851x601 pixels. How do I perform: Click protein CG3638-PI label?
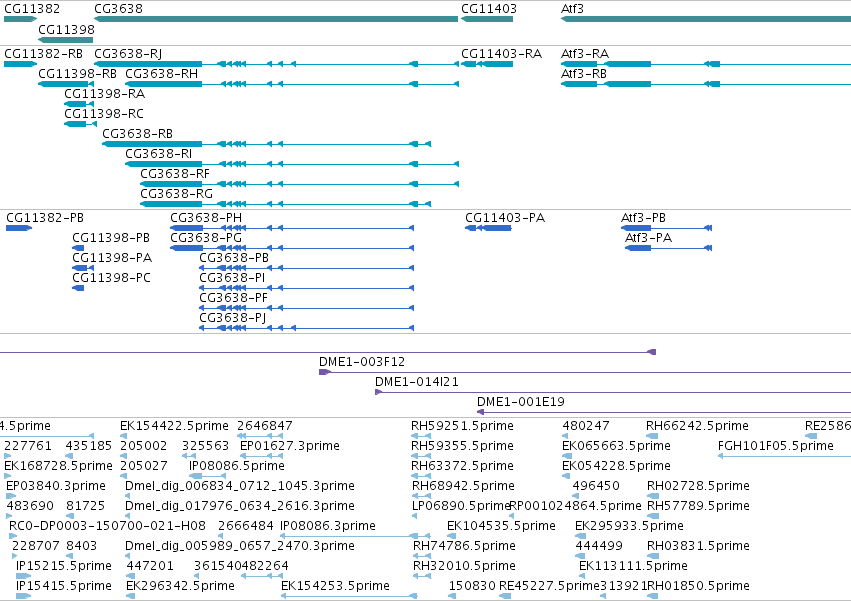click(232, 278)
